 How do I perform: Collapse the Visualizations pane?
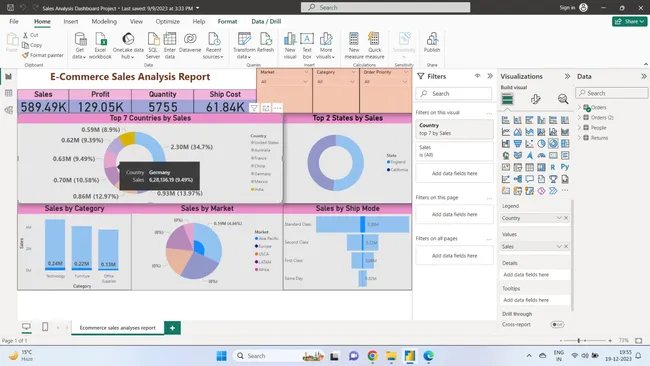tap(567, 76)
